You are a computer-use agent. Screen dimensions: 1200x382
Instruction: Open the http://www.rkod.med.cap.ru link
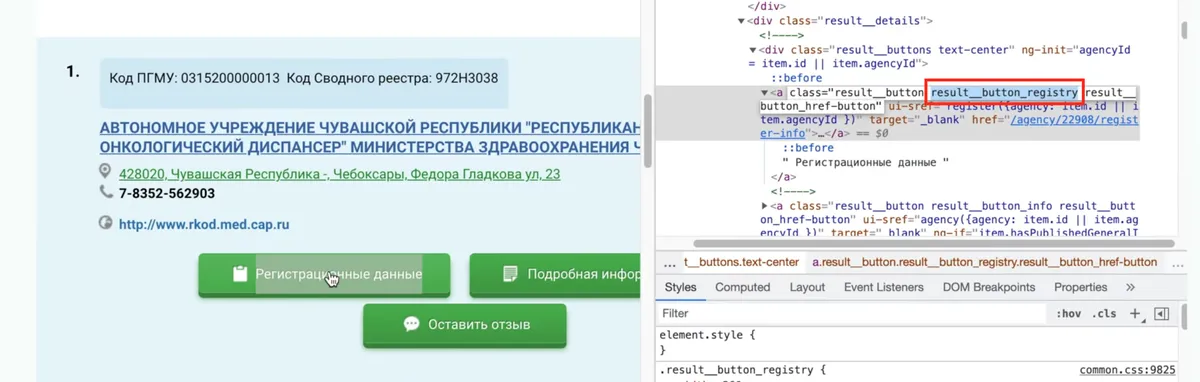204,224
